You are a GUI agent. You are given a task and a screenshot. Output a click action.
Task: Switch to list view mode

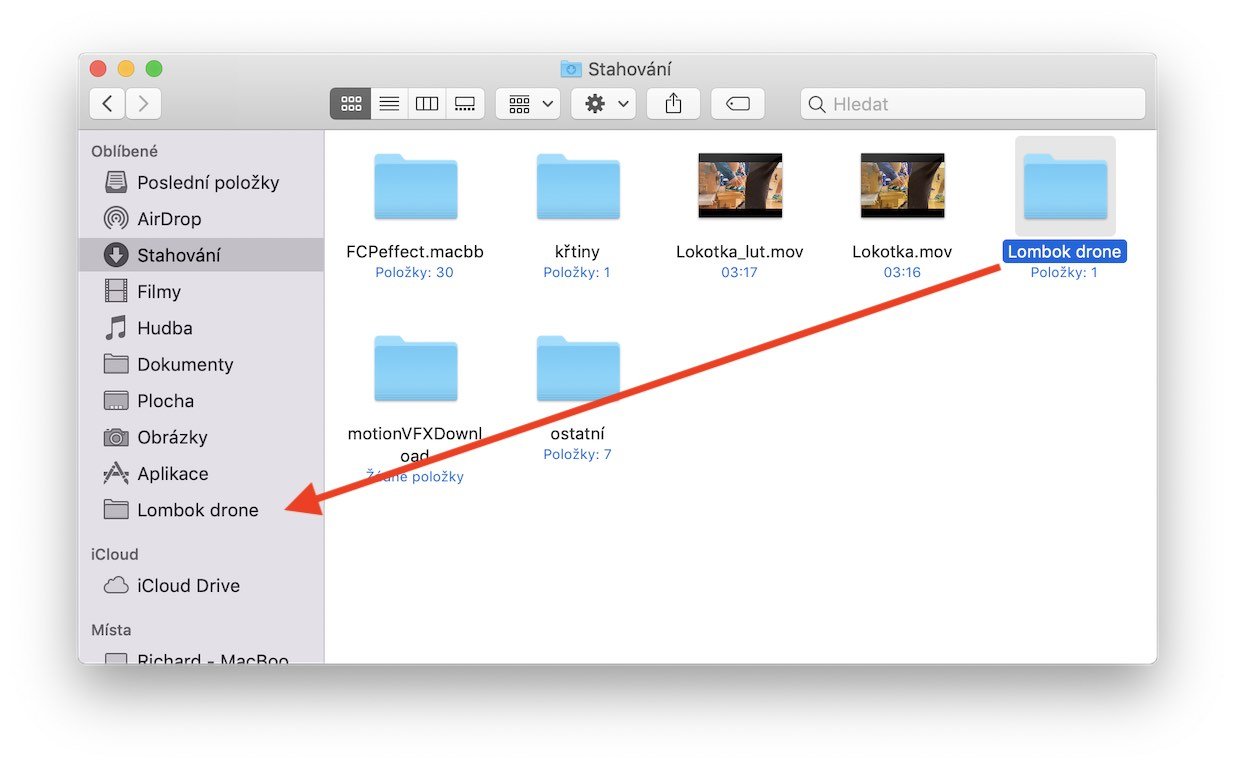[x=389, y=104]
